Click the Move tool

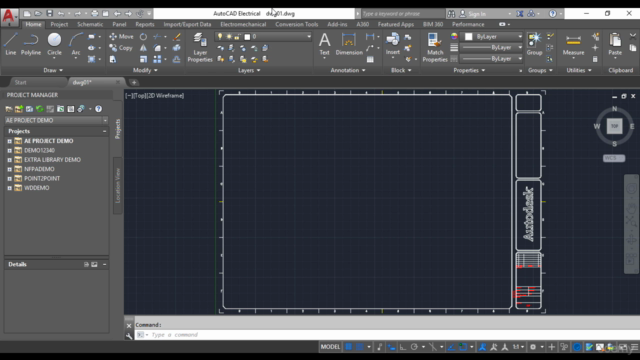tap(121, 37)
